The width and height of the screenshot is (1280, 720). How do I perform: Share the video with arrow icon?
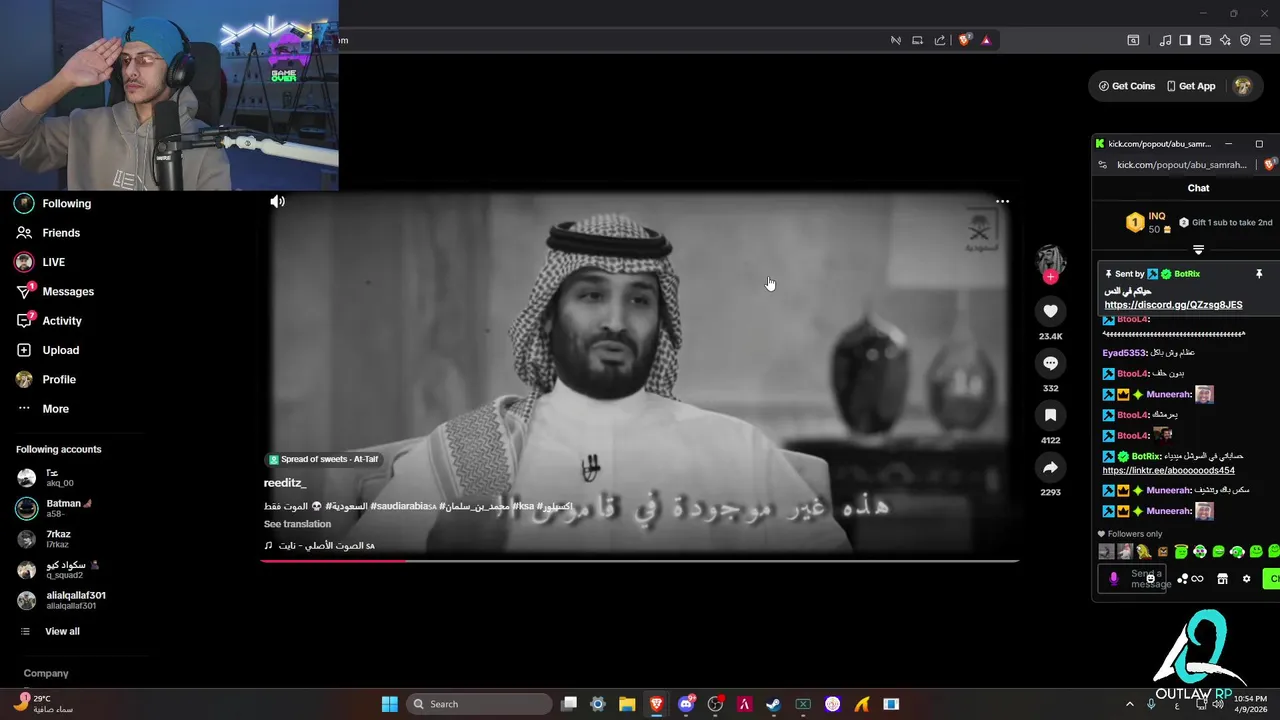[1050, 467]
